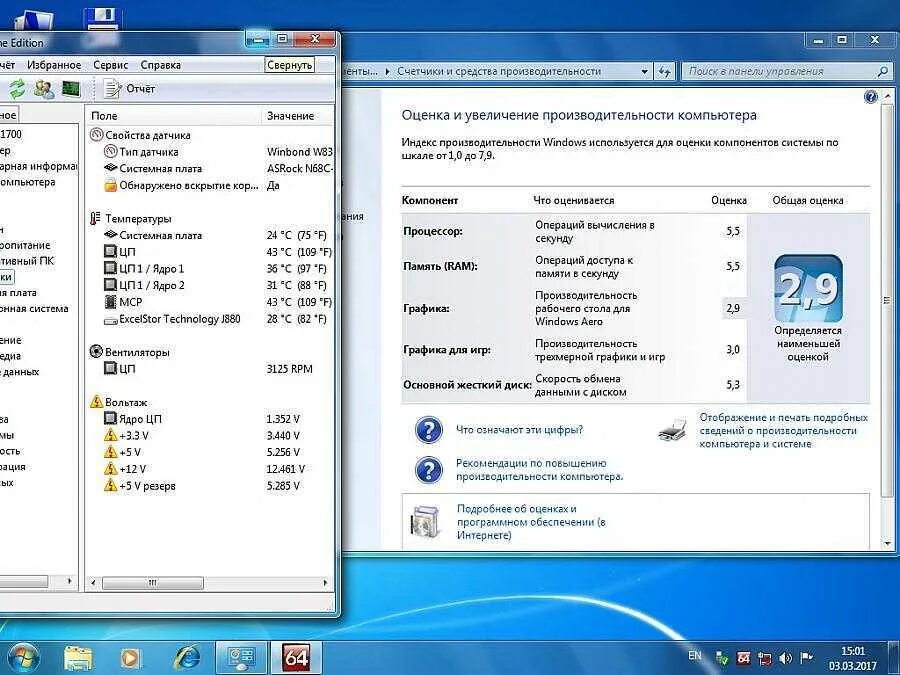Click the Control Panel vertical scrollbar down arrow
Image resolution: width=900 pixels, height=675 pixels.
(888, 543)
